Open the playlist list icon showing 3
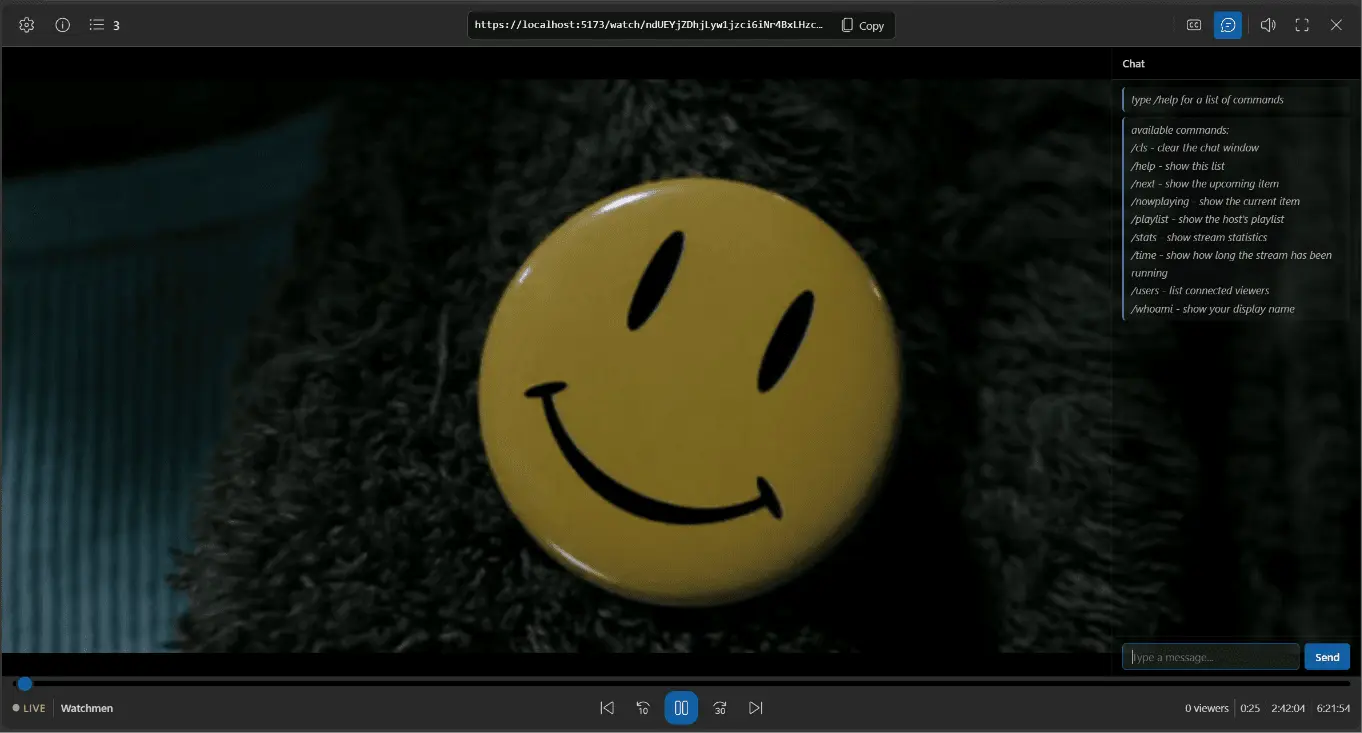Viewport: 1362px width, 733px height. click(x=104, y=25)
